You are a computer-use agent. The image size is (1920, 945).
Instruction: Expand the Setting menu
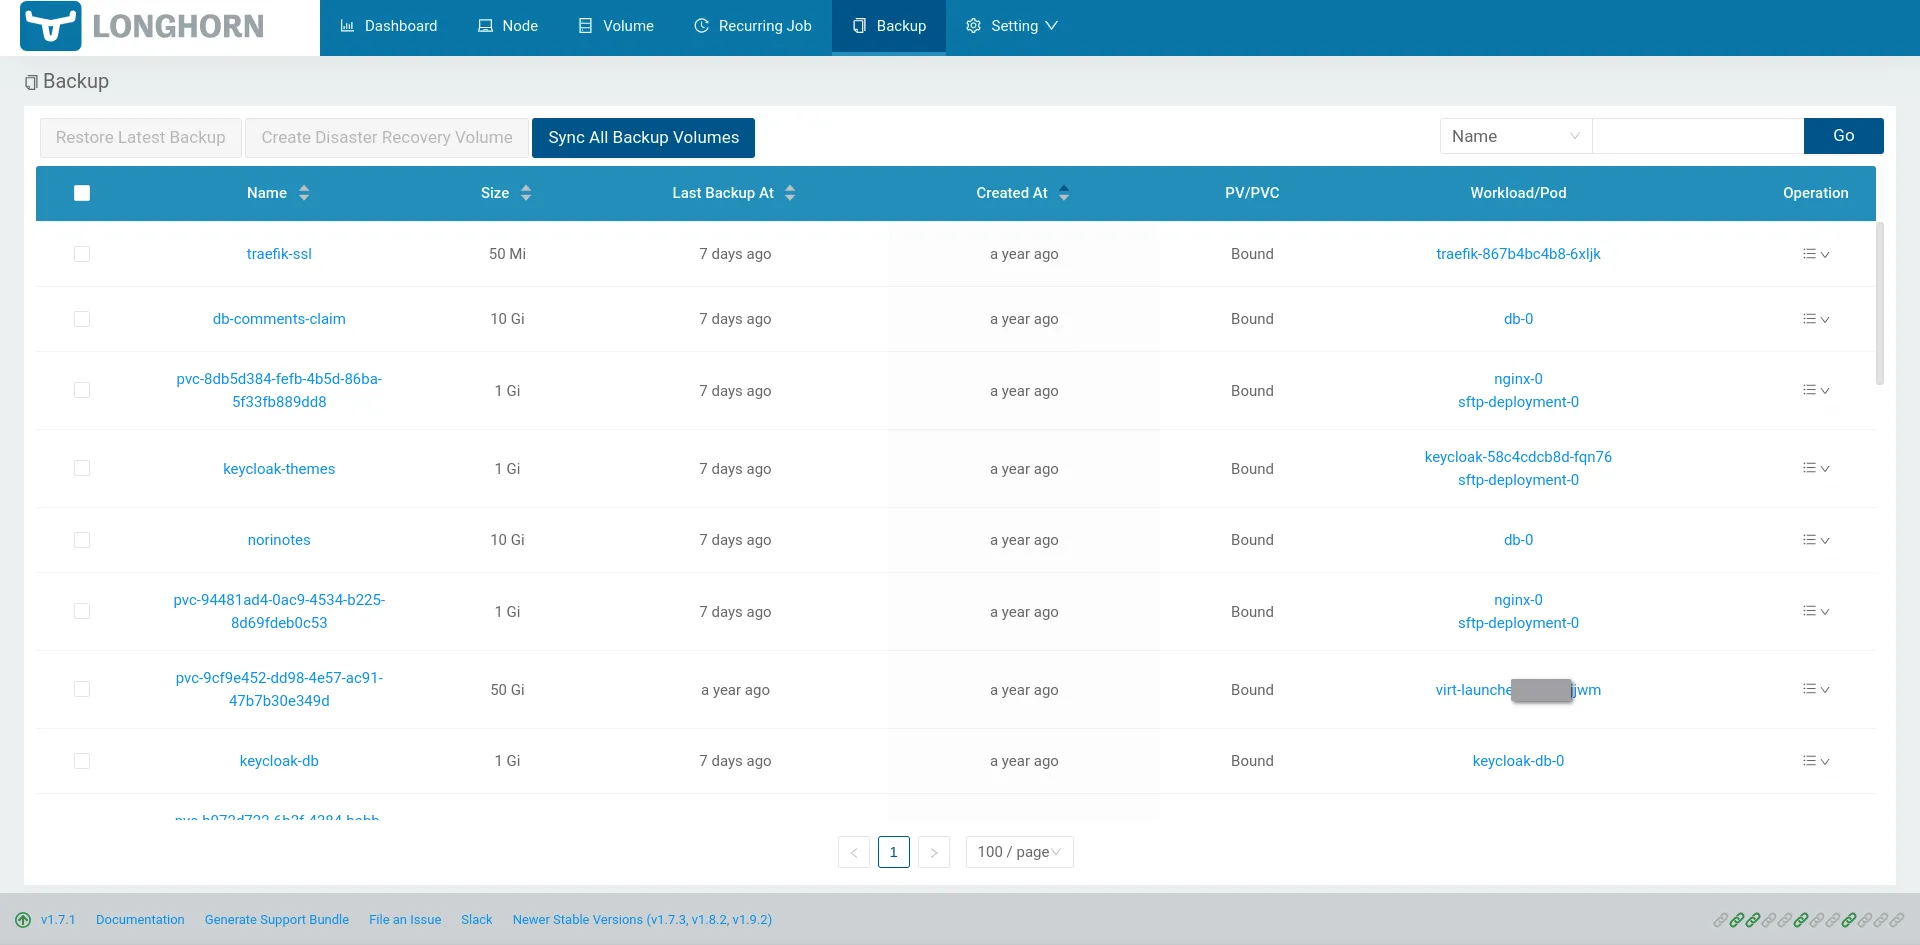tap(1011, 26)
